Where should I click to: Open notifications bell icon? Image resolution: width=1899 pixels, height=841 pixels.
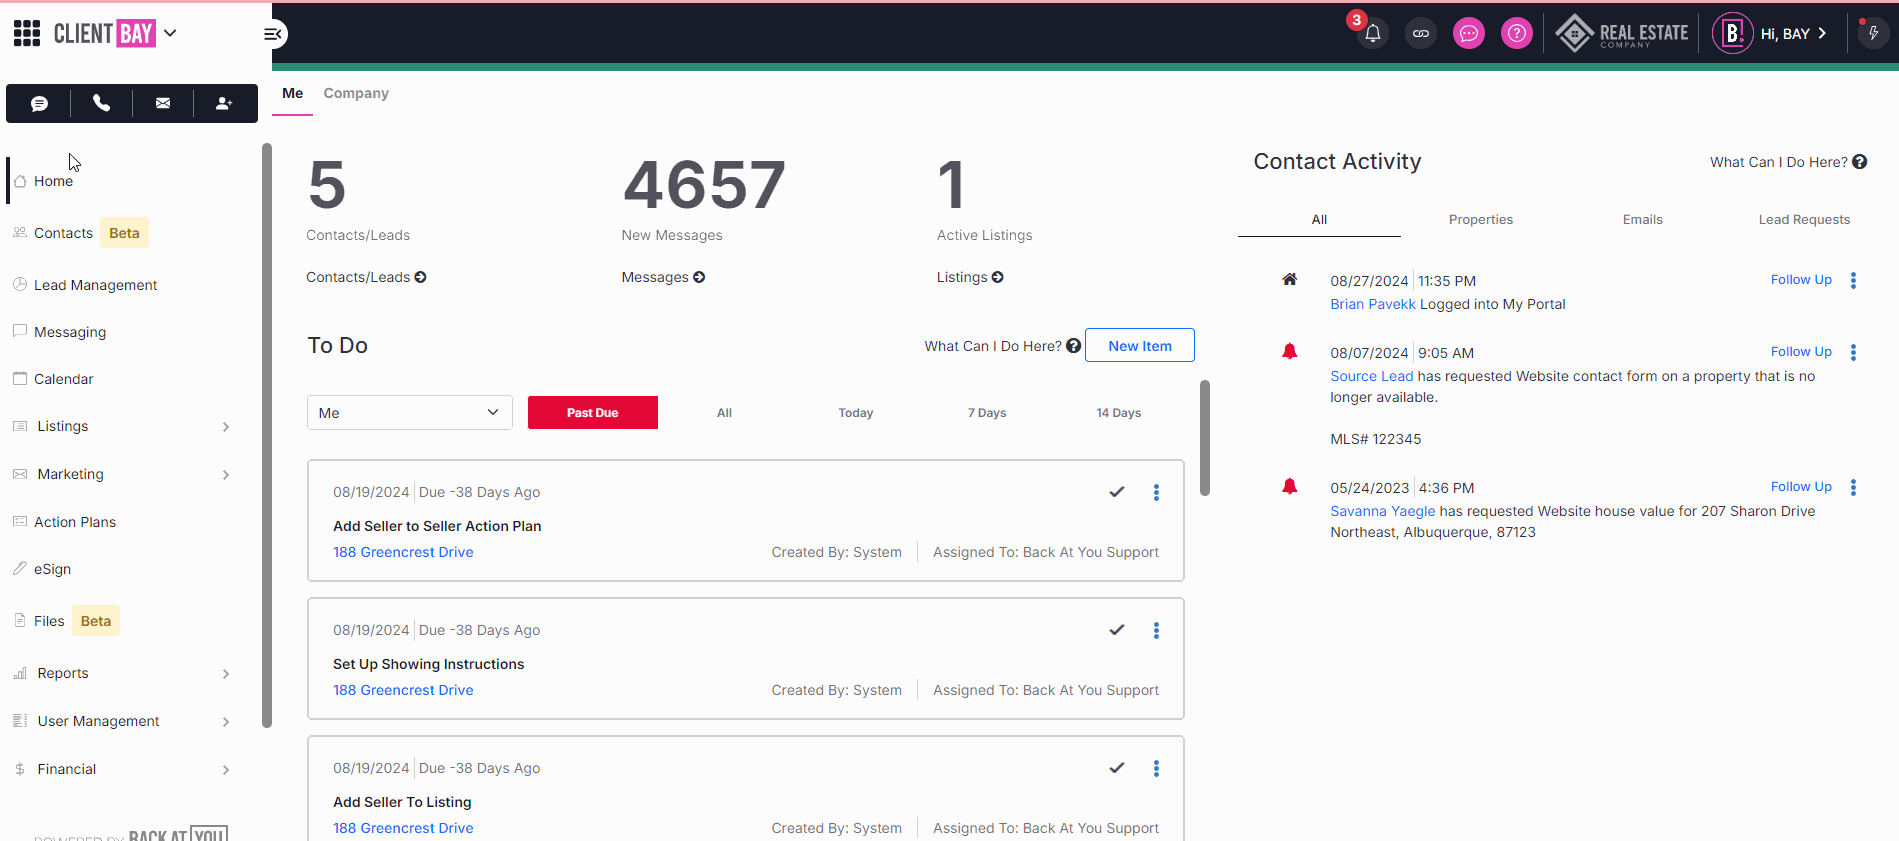pos(1373,33)
